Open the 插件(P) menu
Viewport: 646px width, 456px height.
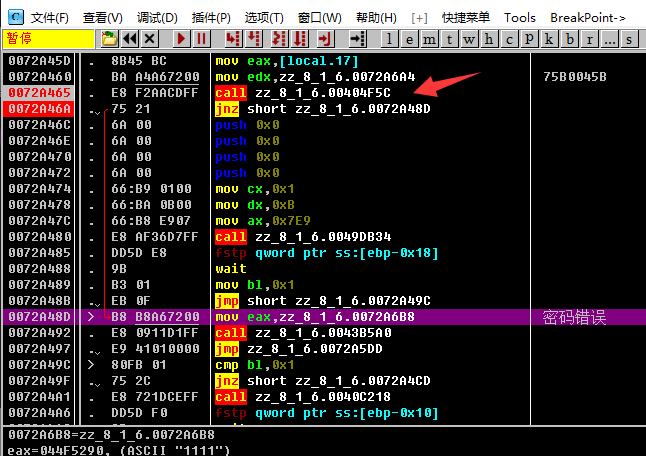211,18
